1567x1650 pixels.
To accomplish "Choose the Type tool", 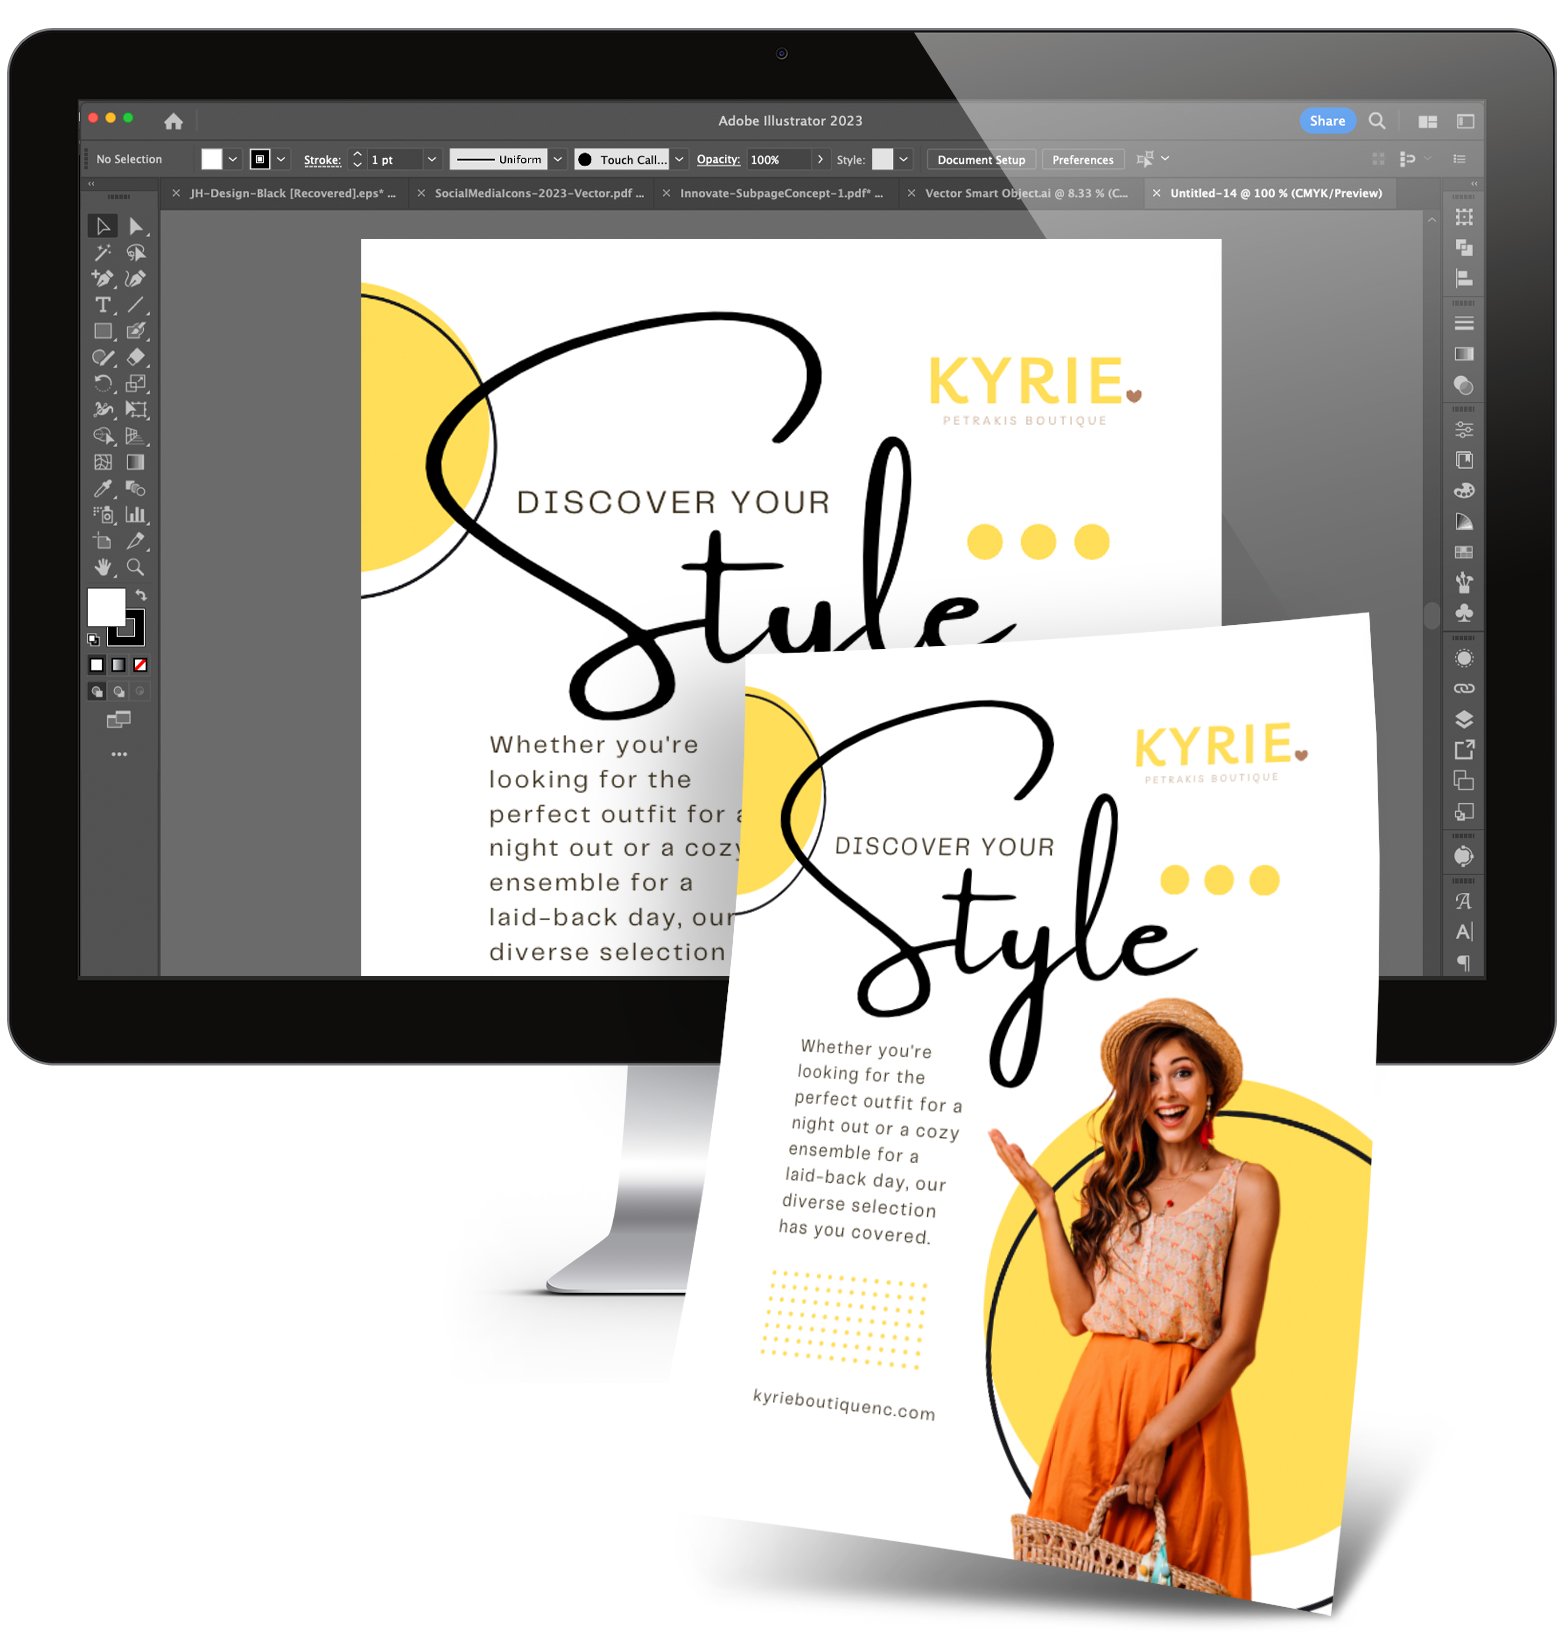I will (x=102, y=305).
